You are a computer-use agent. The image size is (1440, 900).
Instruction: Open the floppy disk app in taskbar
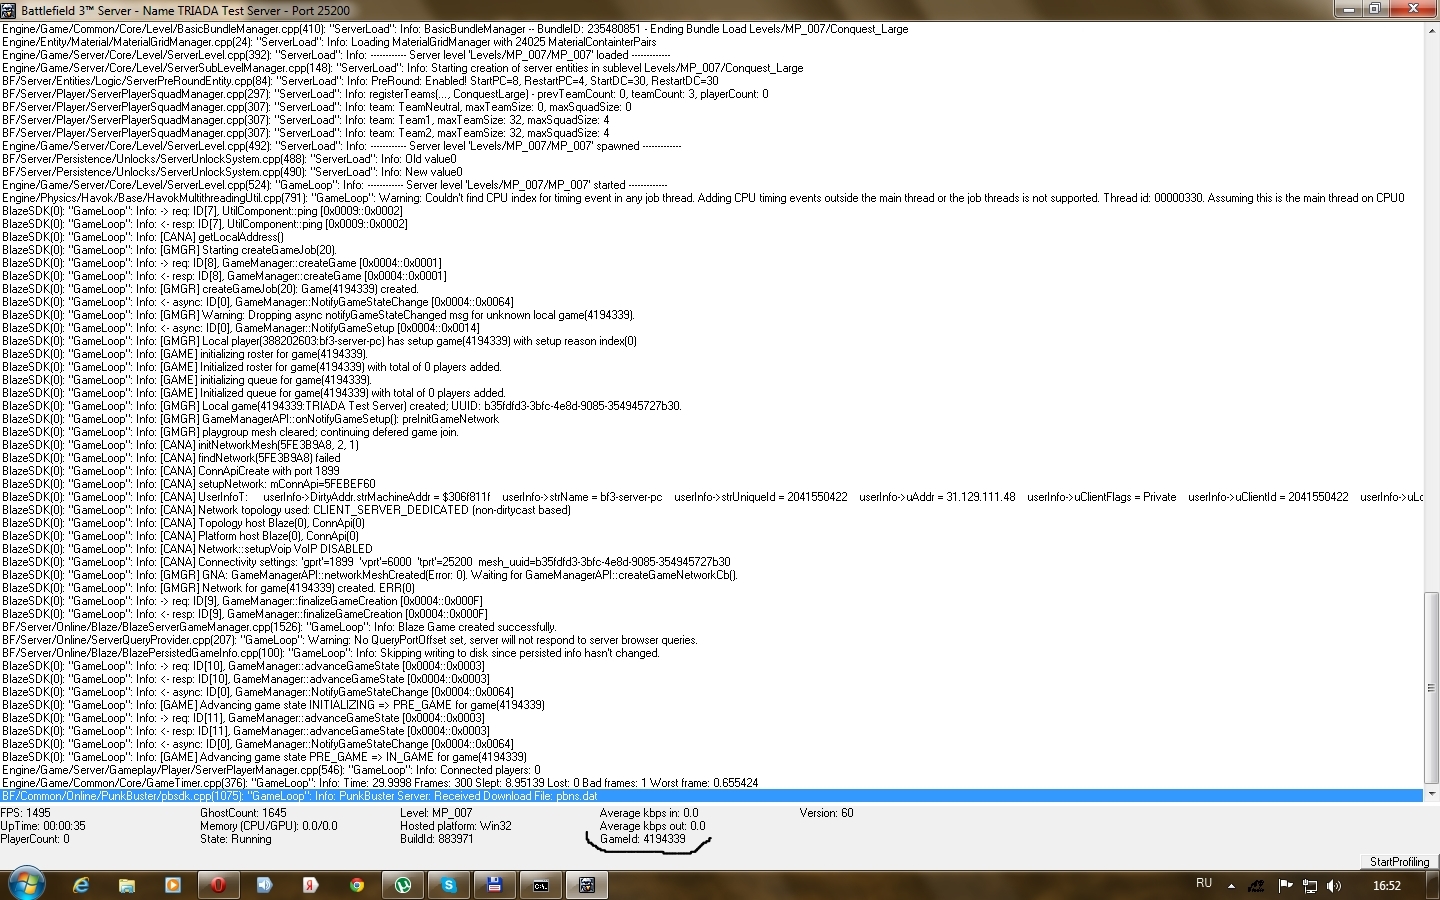click(494, 885)
